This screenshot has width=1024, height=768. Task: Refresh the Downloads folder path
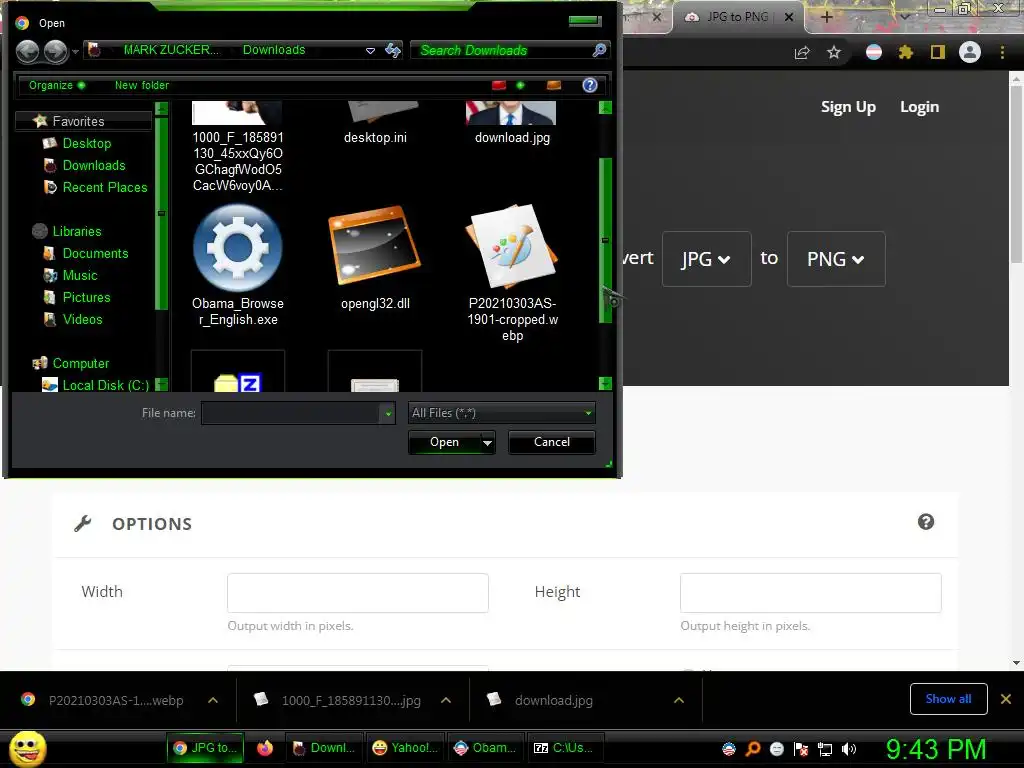pos(392,50)
